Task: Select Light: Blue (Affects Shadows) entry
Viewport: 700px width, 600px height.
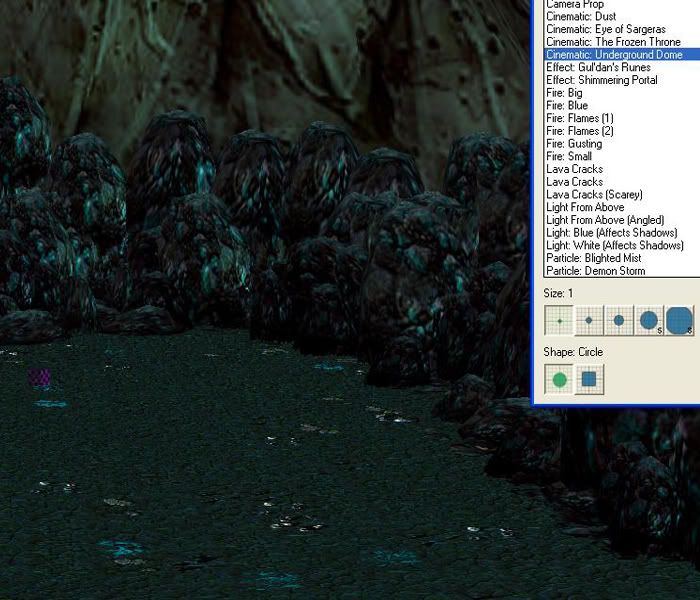Action: click(612, 233)
